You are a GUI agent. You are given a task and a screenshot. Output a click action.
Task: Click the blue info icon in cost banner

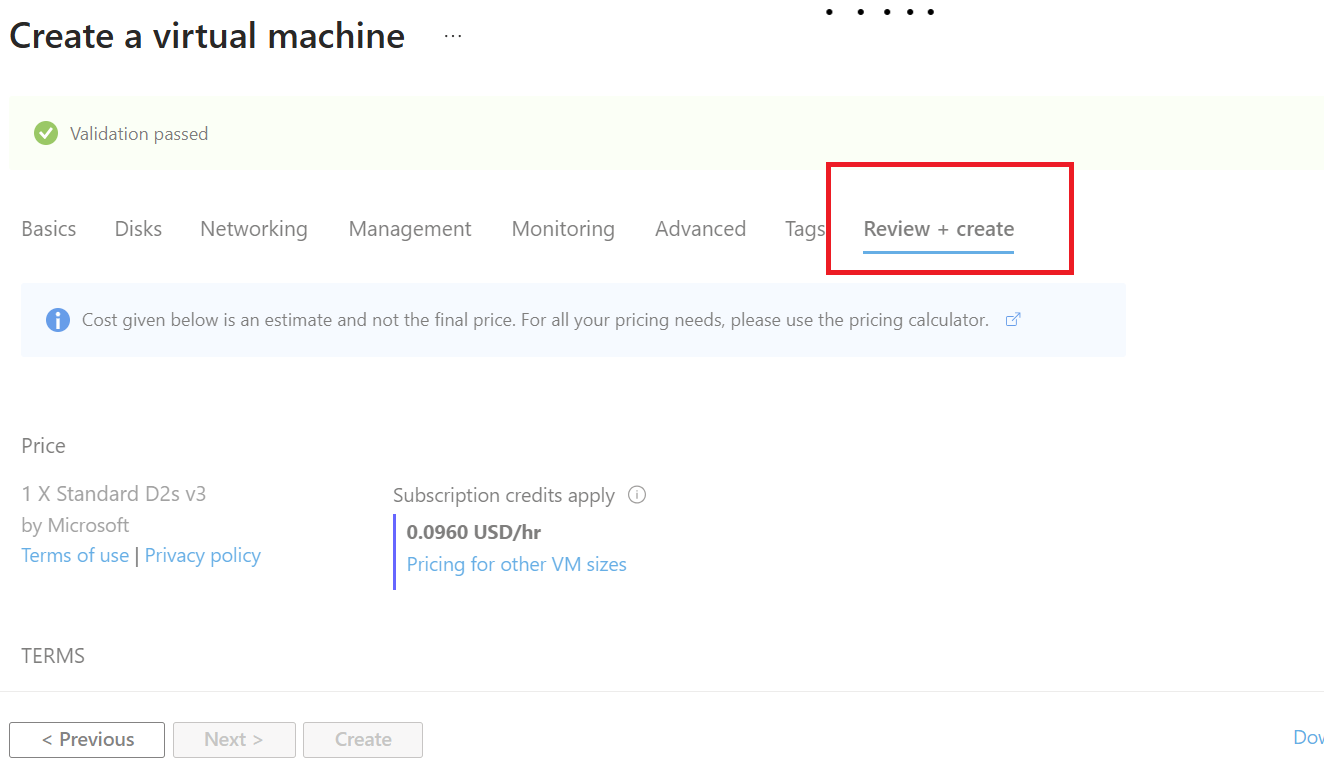click(x=58, y=320)
